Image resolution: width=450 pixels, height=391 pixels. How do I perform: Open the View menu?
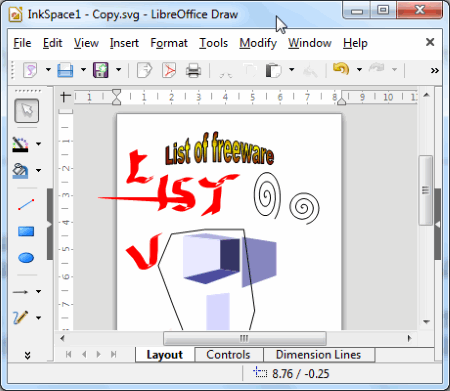[x=86, y=43]
